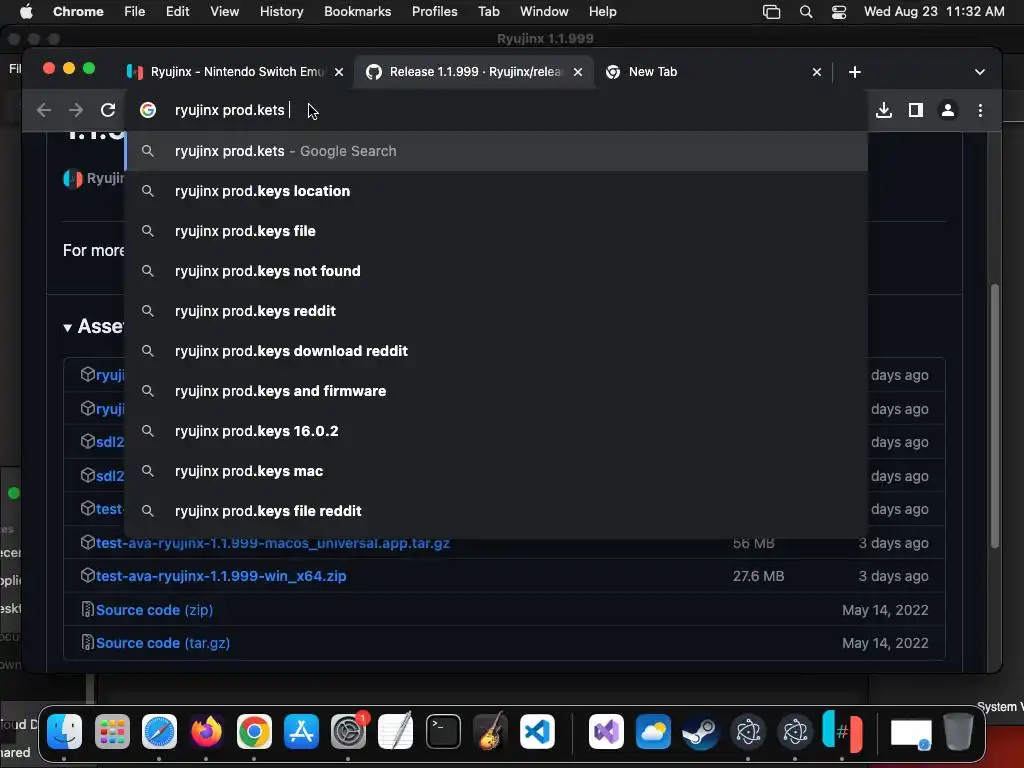Select suggestion ryujinx prod.keys file

click(x=496, y=231)
